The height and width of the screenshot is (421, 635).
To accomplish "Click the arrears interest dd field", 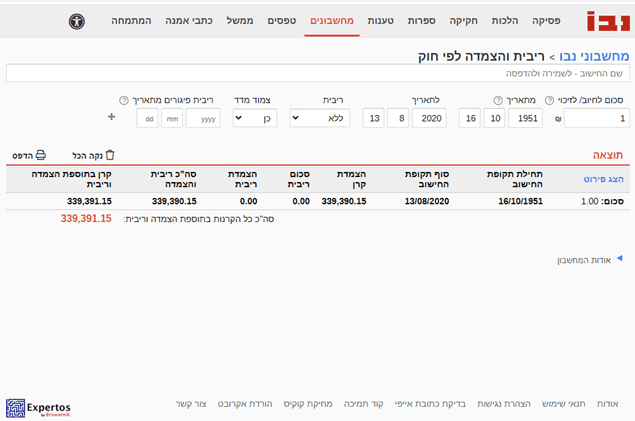I will [x=147, y=118].
